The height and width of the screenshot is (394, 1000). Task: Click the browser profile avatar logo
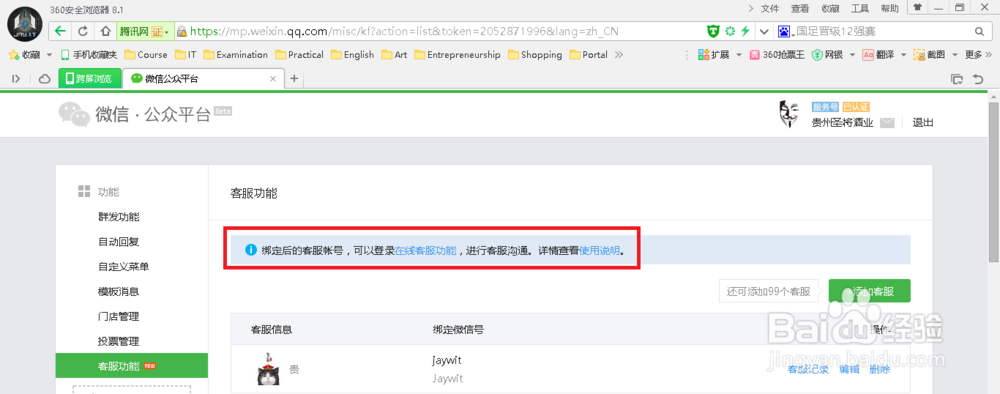(25, 25)
